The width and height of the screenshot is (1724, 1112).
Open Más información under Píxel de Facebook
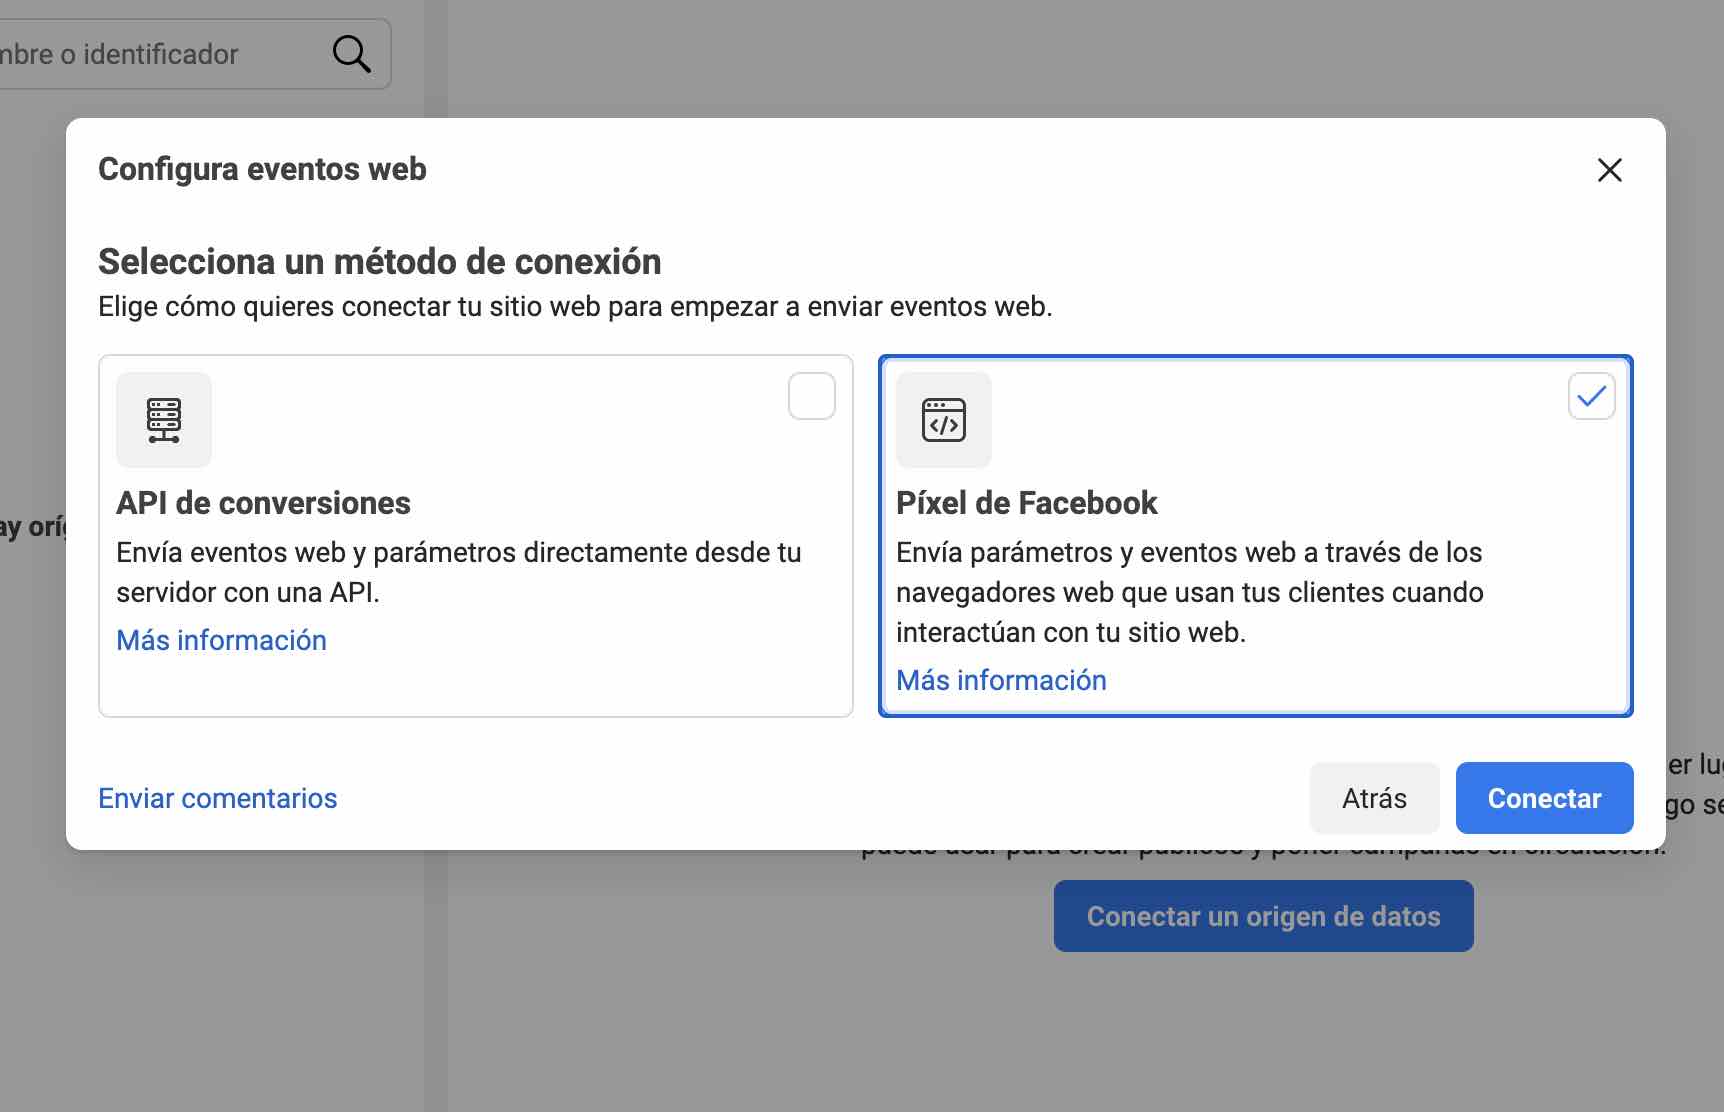click(1001, 680)
